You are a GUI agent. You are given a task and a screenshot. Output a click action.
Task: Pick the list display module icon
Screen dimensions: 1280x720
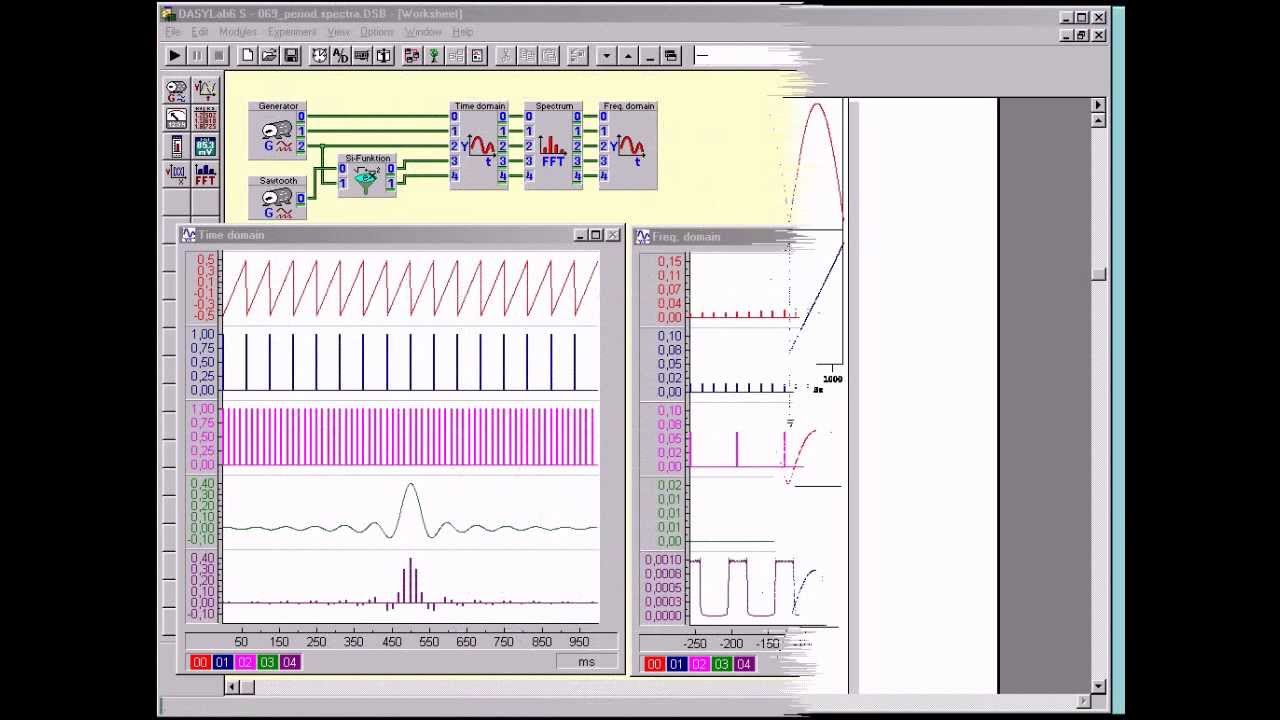205,119
